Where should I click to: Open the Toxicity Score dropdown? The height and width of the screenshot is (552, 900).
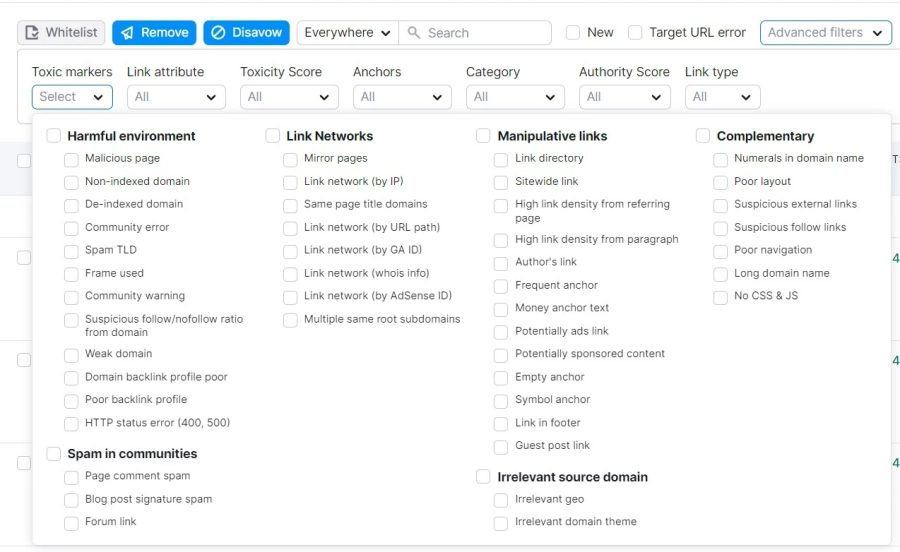pos(289,97)
